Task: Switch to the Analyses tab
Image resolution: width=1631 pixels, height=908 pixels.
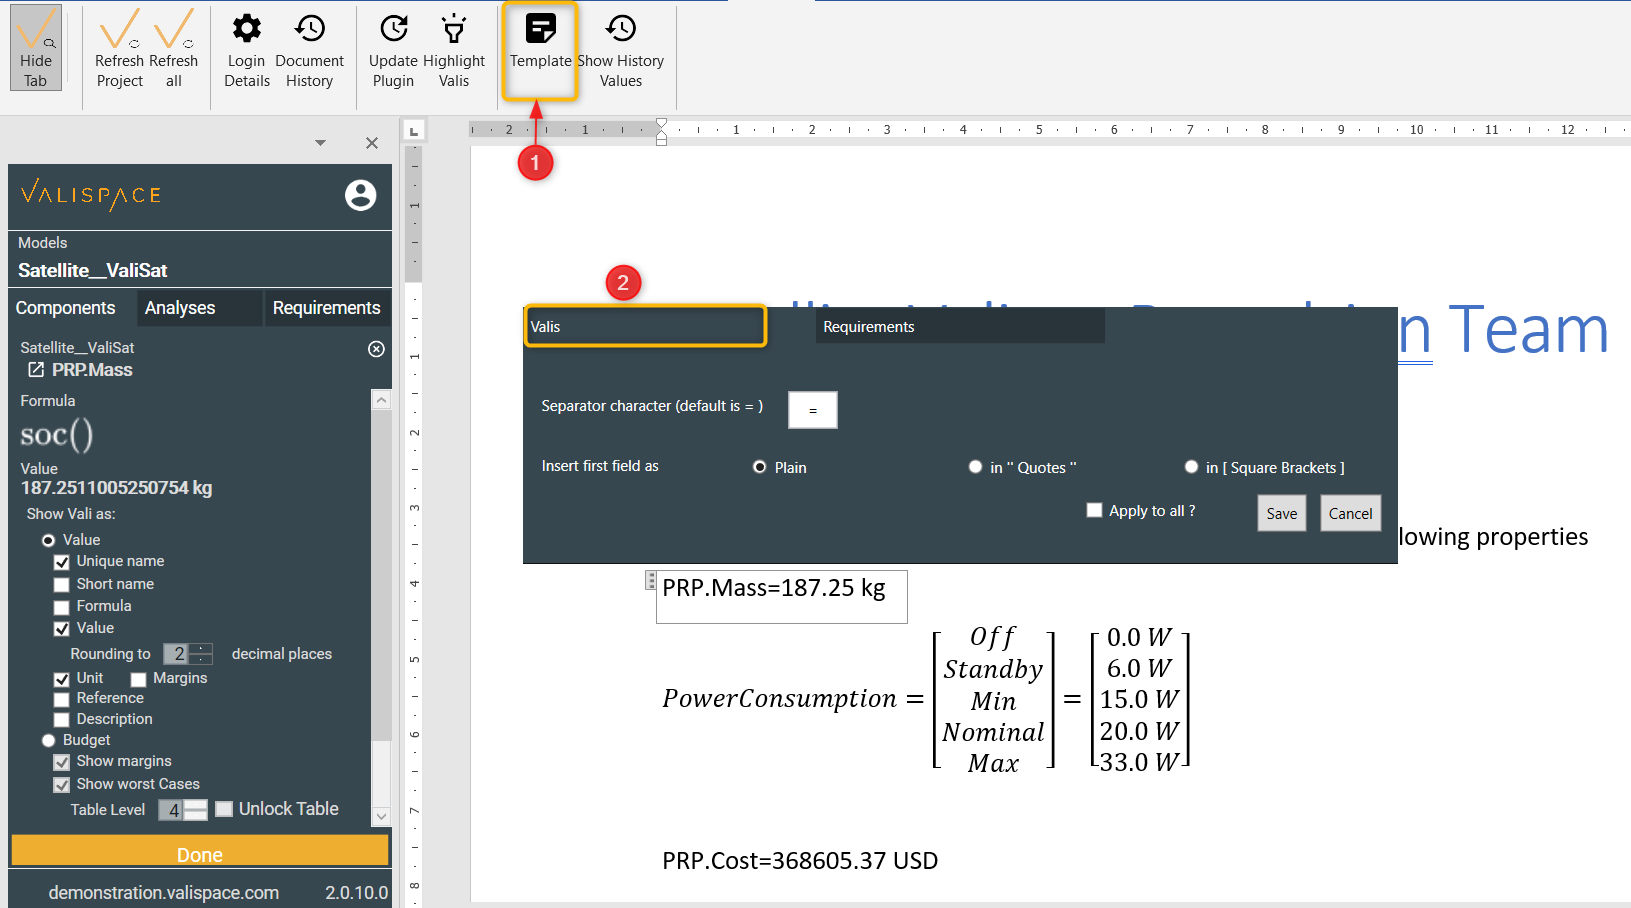Action: click(180, 308)
